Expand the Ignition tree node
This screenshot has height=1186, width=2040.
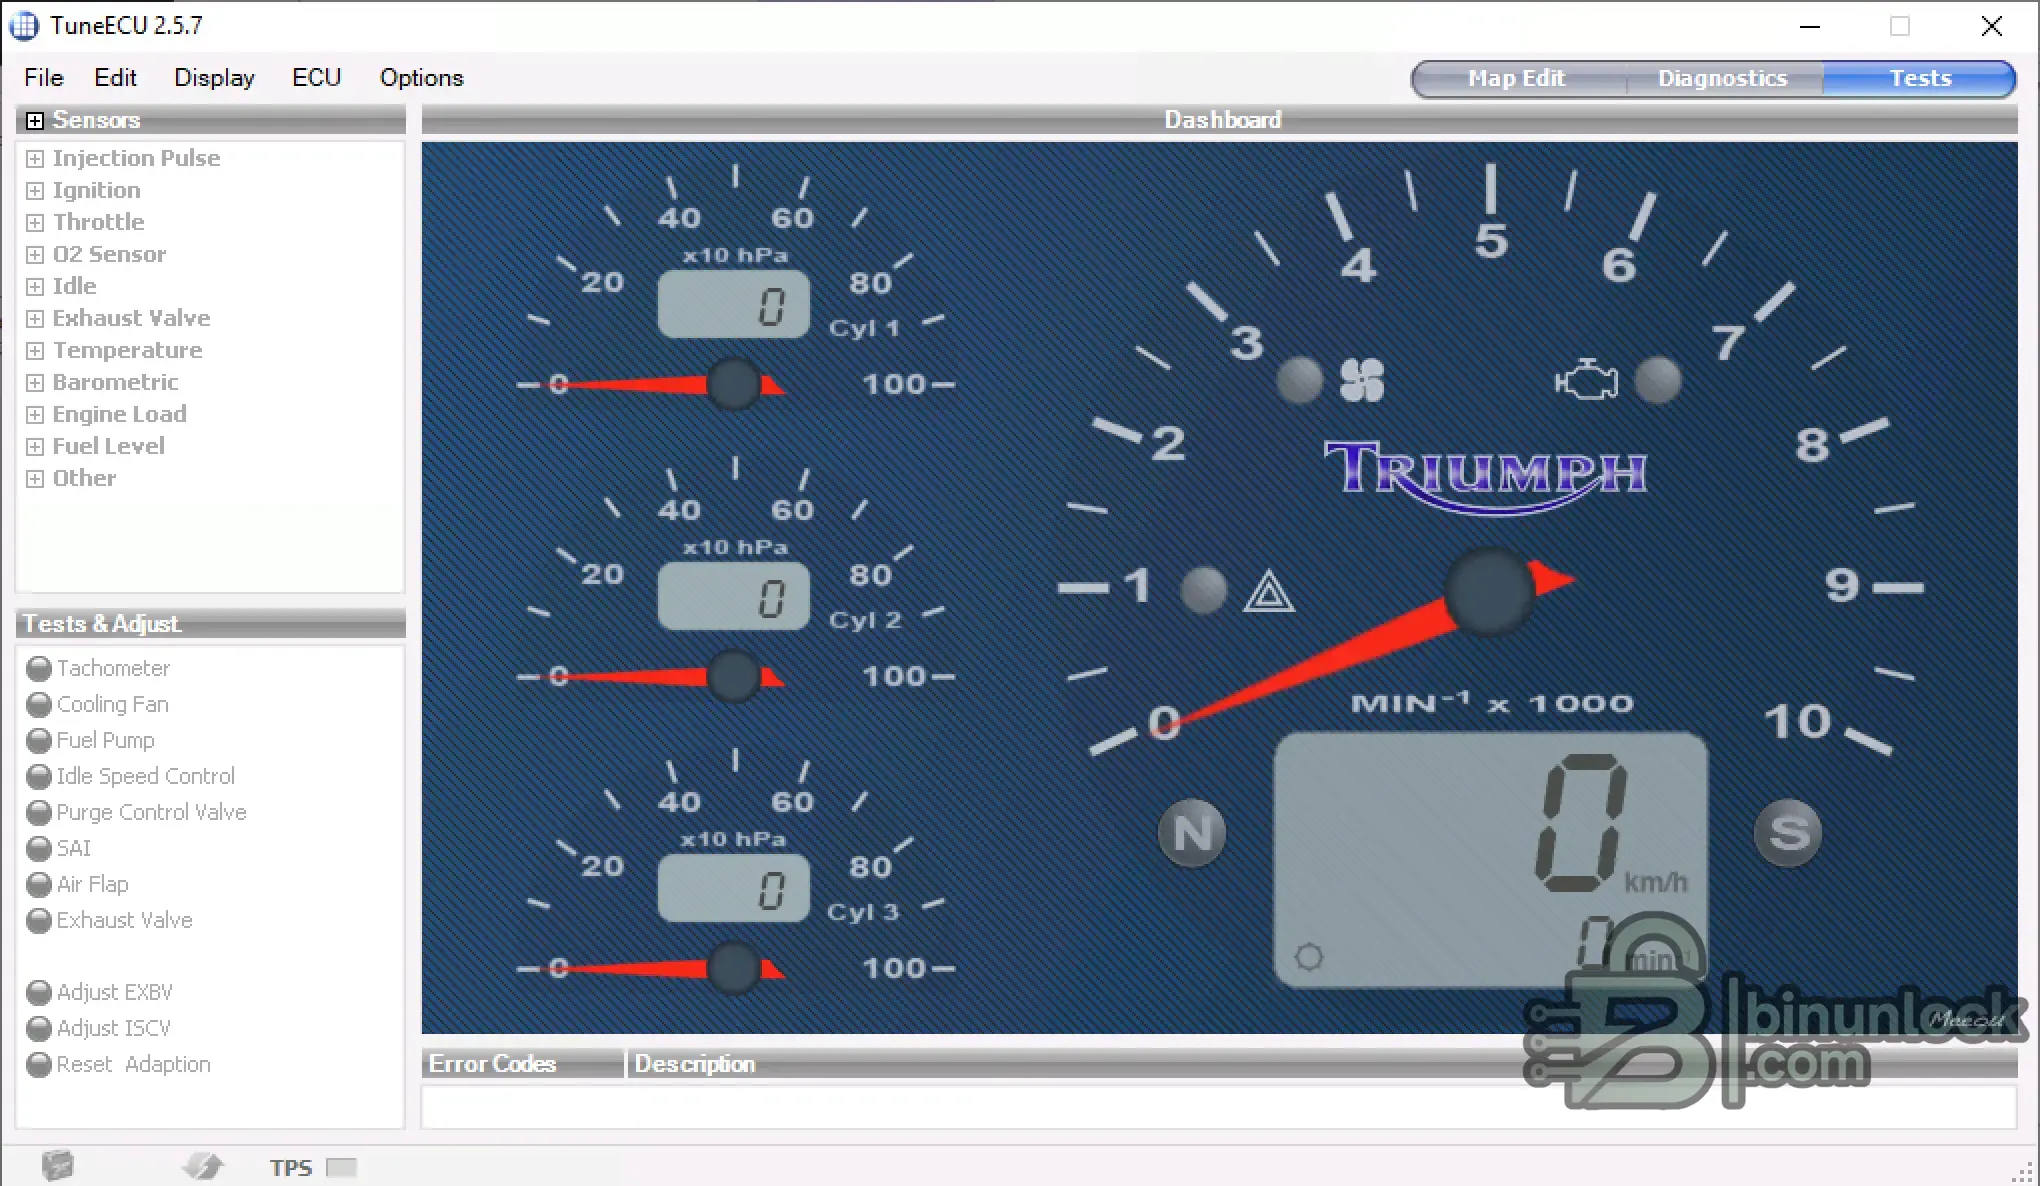[35, 190]
